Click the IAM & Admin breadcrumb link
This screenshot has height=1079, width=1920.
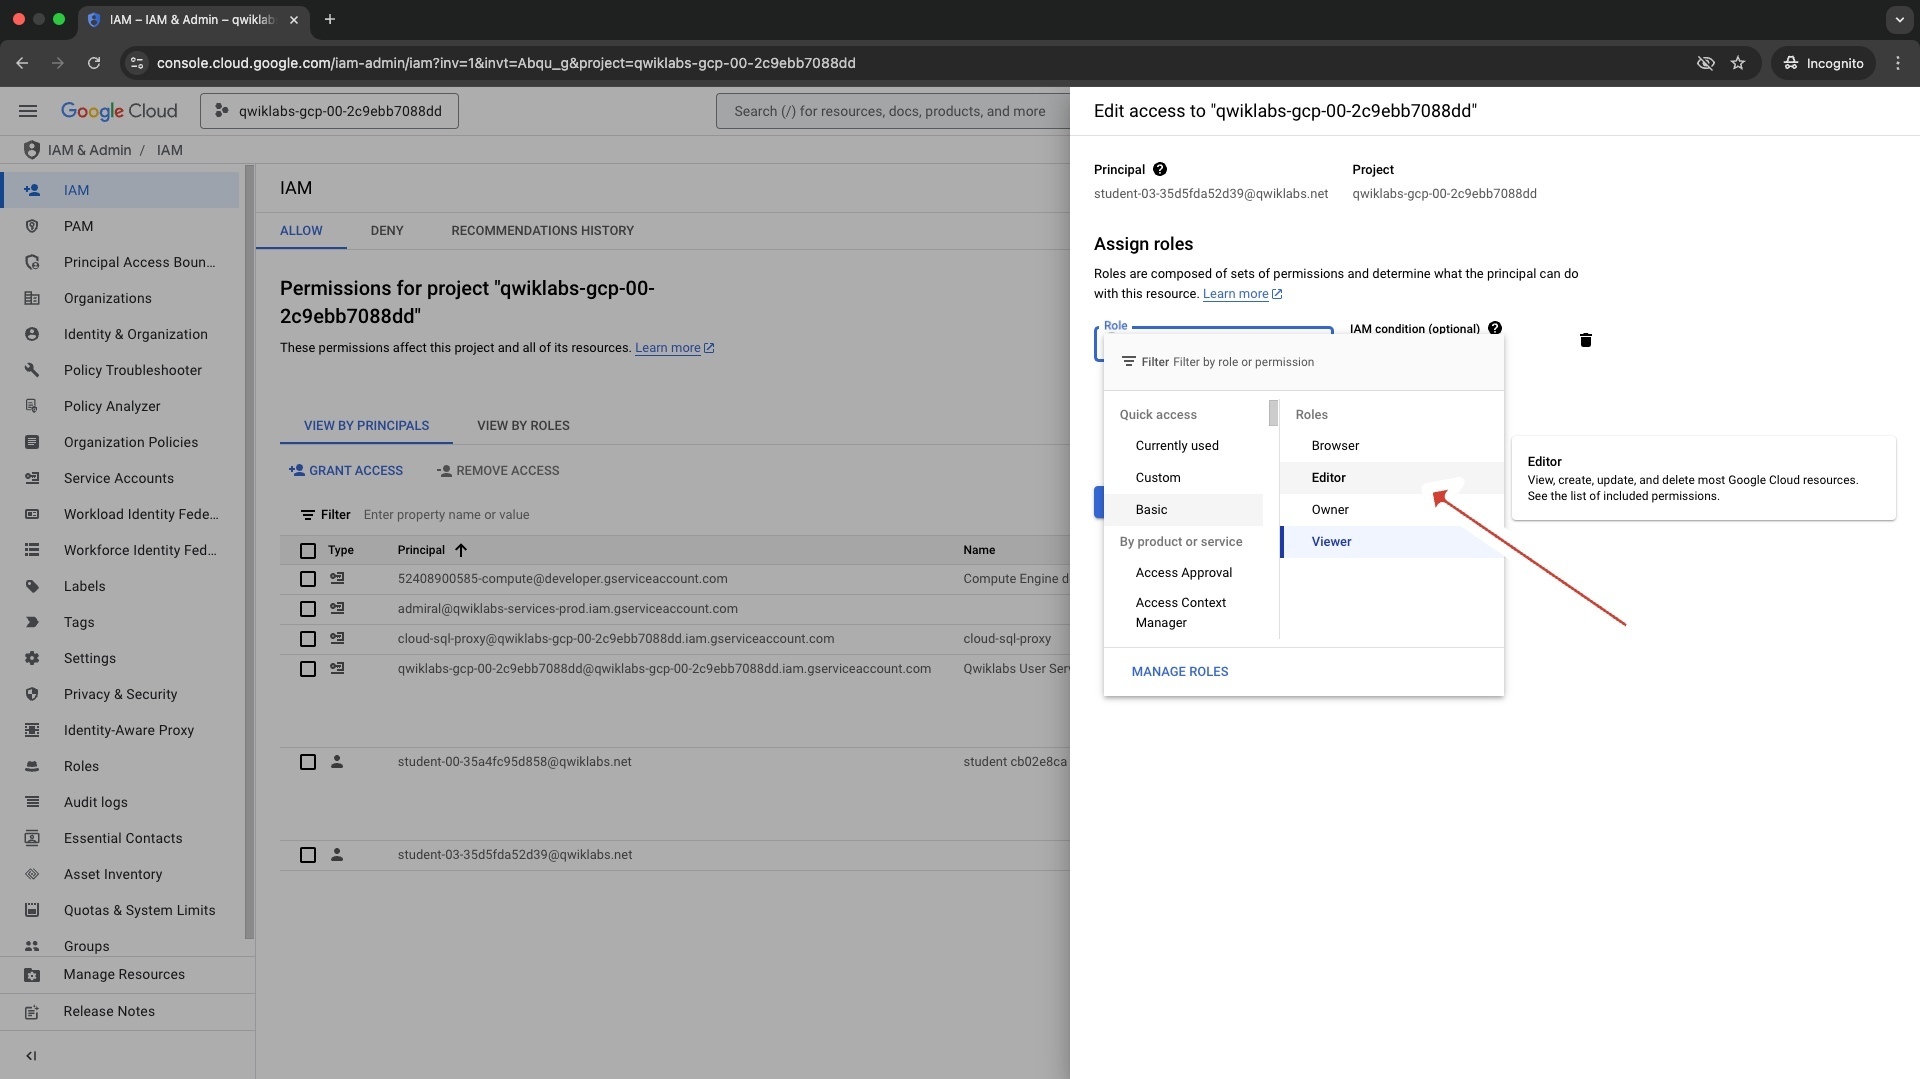[90, 150]
